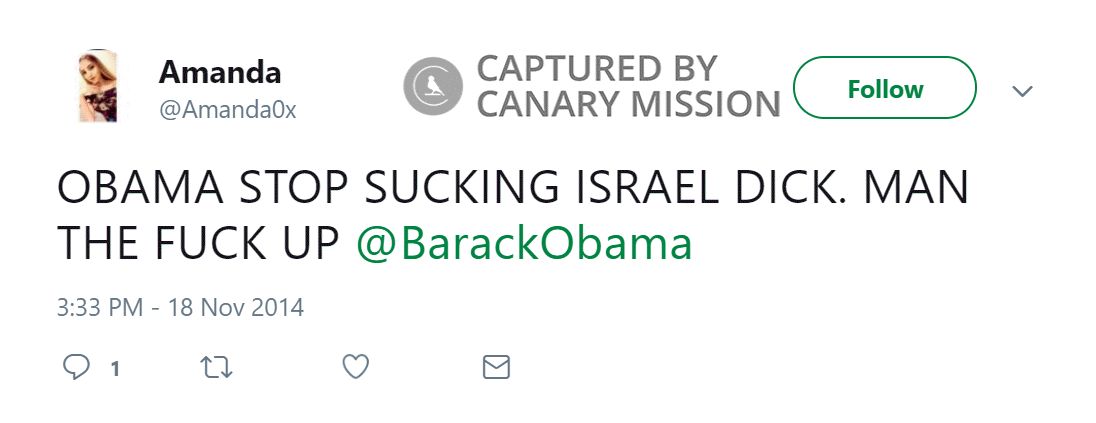Click the CANARY MISSION watermark text

point(628,104)
